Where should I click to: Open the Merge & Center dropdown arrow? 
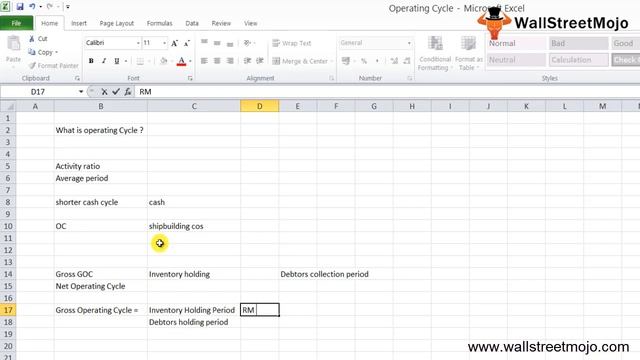[332, 61]
